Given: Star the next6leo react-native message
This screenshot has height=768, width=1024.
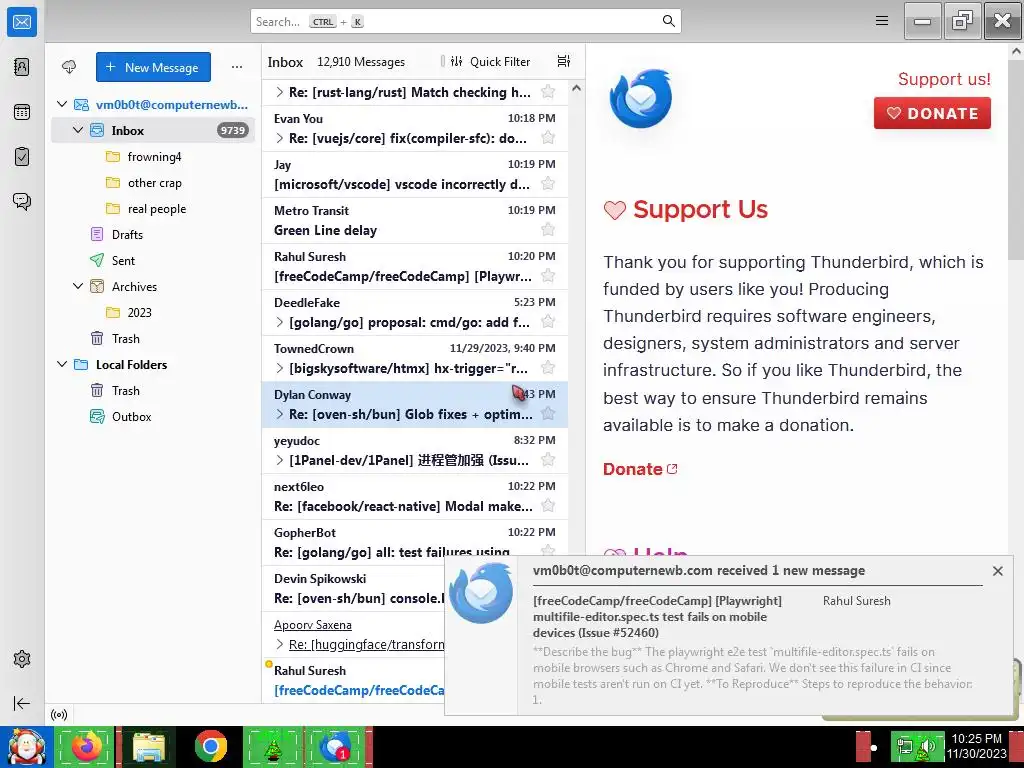Looking at the screenshot, I should pos(548,505).
